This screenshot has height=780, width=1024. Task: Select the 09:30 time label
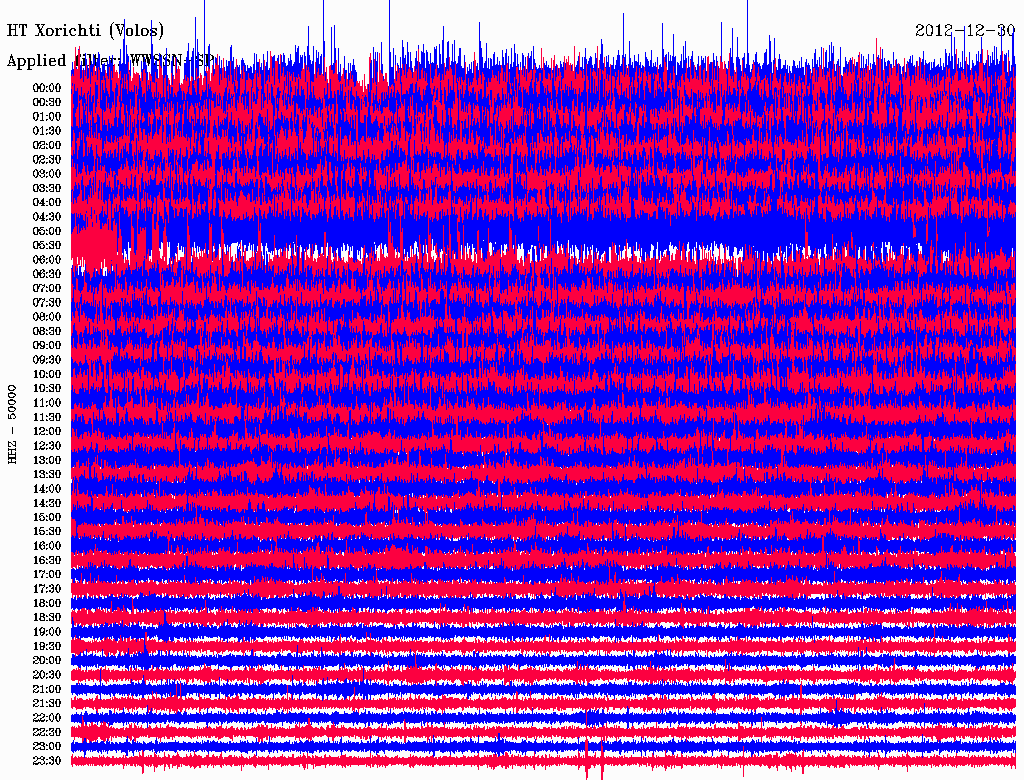pos(47,360)
